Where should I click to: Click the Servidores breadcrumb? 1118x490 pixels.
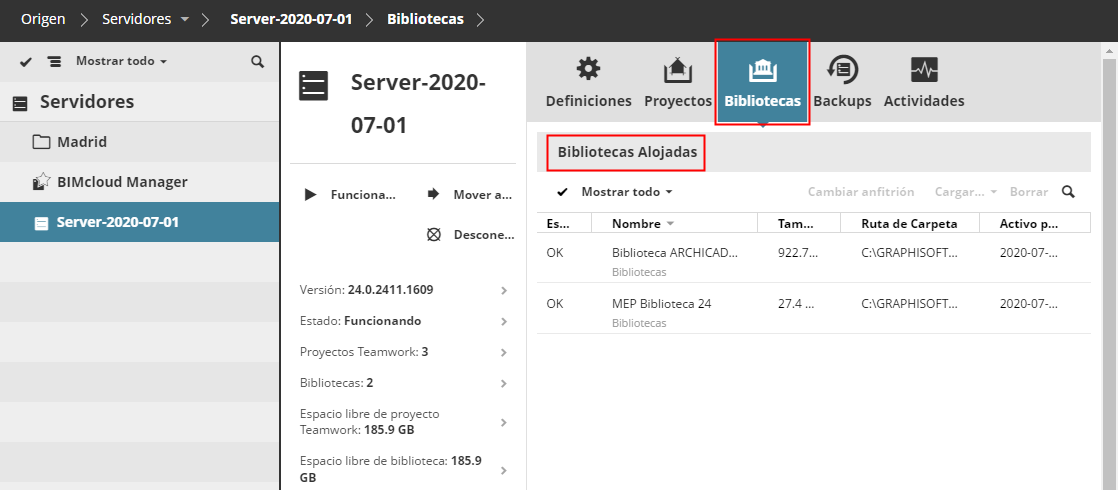(x=136, y=19)
